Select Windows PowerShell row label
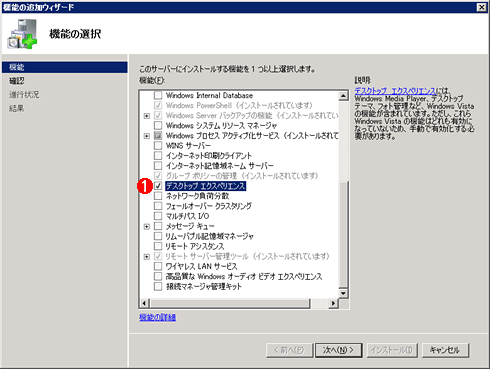Screen dimensions: 490x369 pos(239,105)
